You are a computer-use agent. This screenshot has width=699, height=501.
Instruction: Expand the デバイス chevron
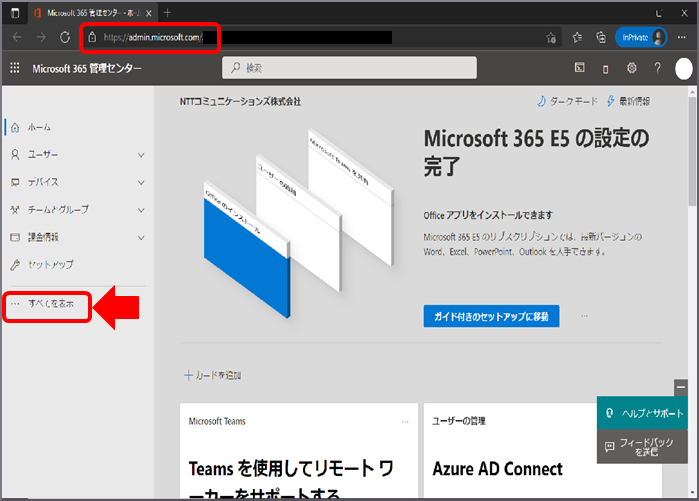tap(141, 183)
